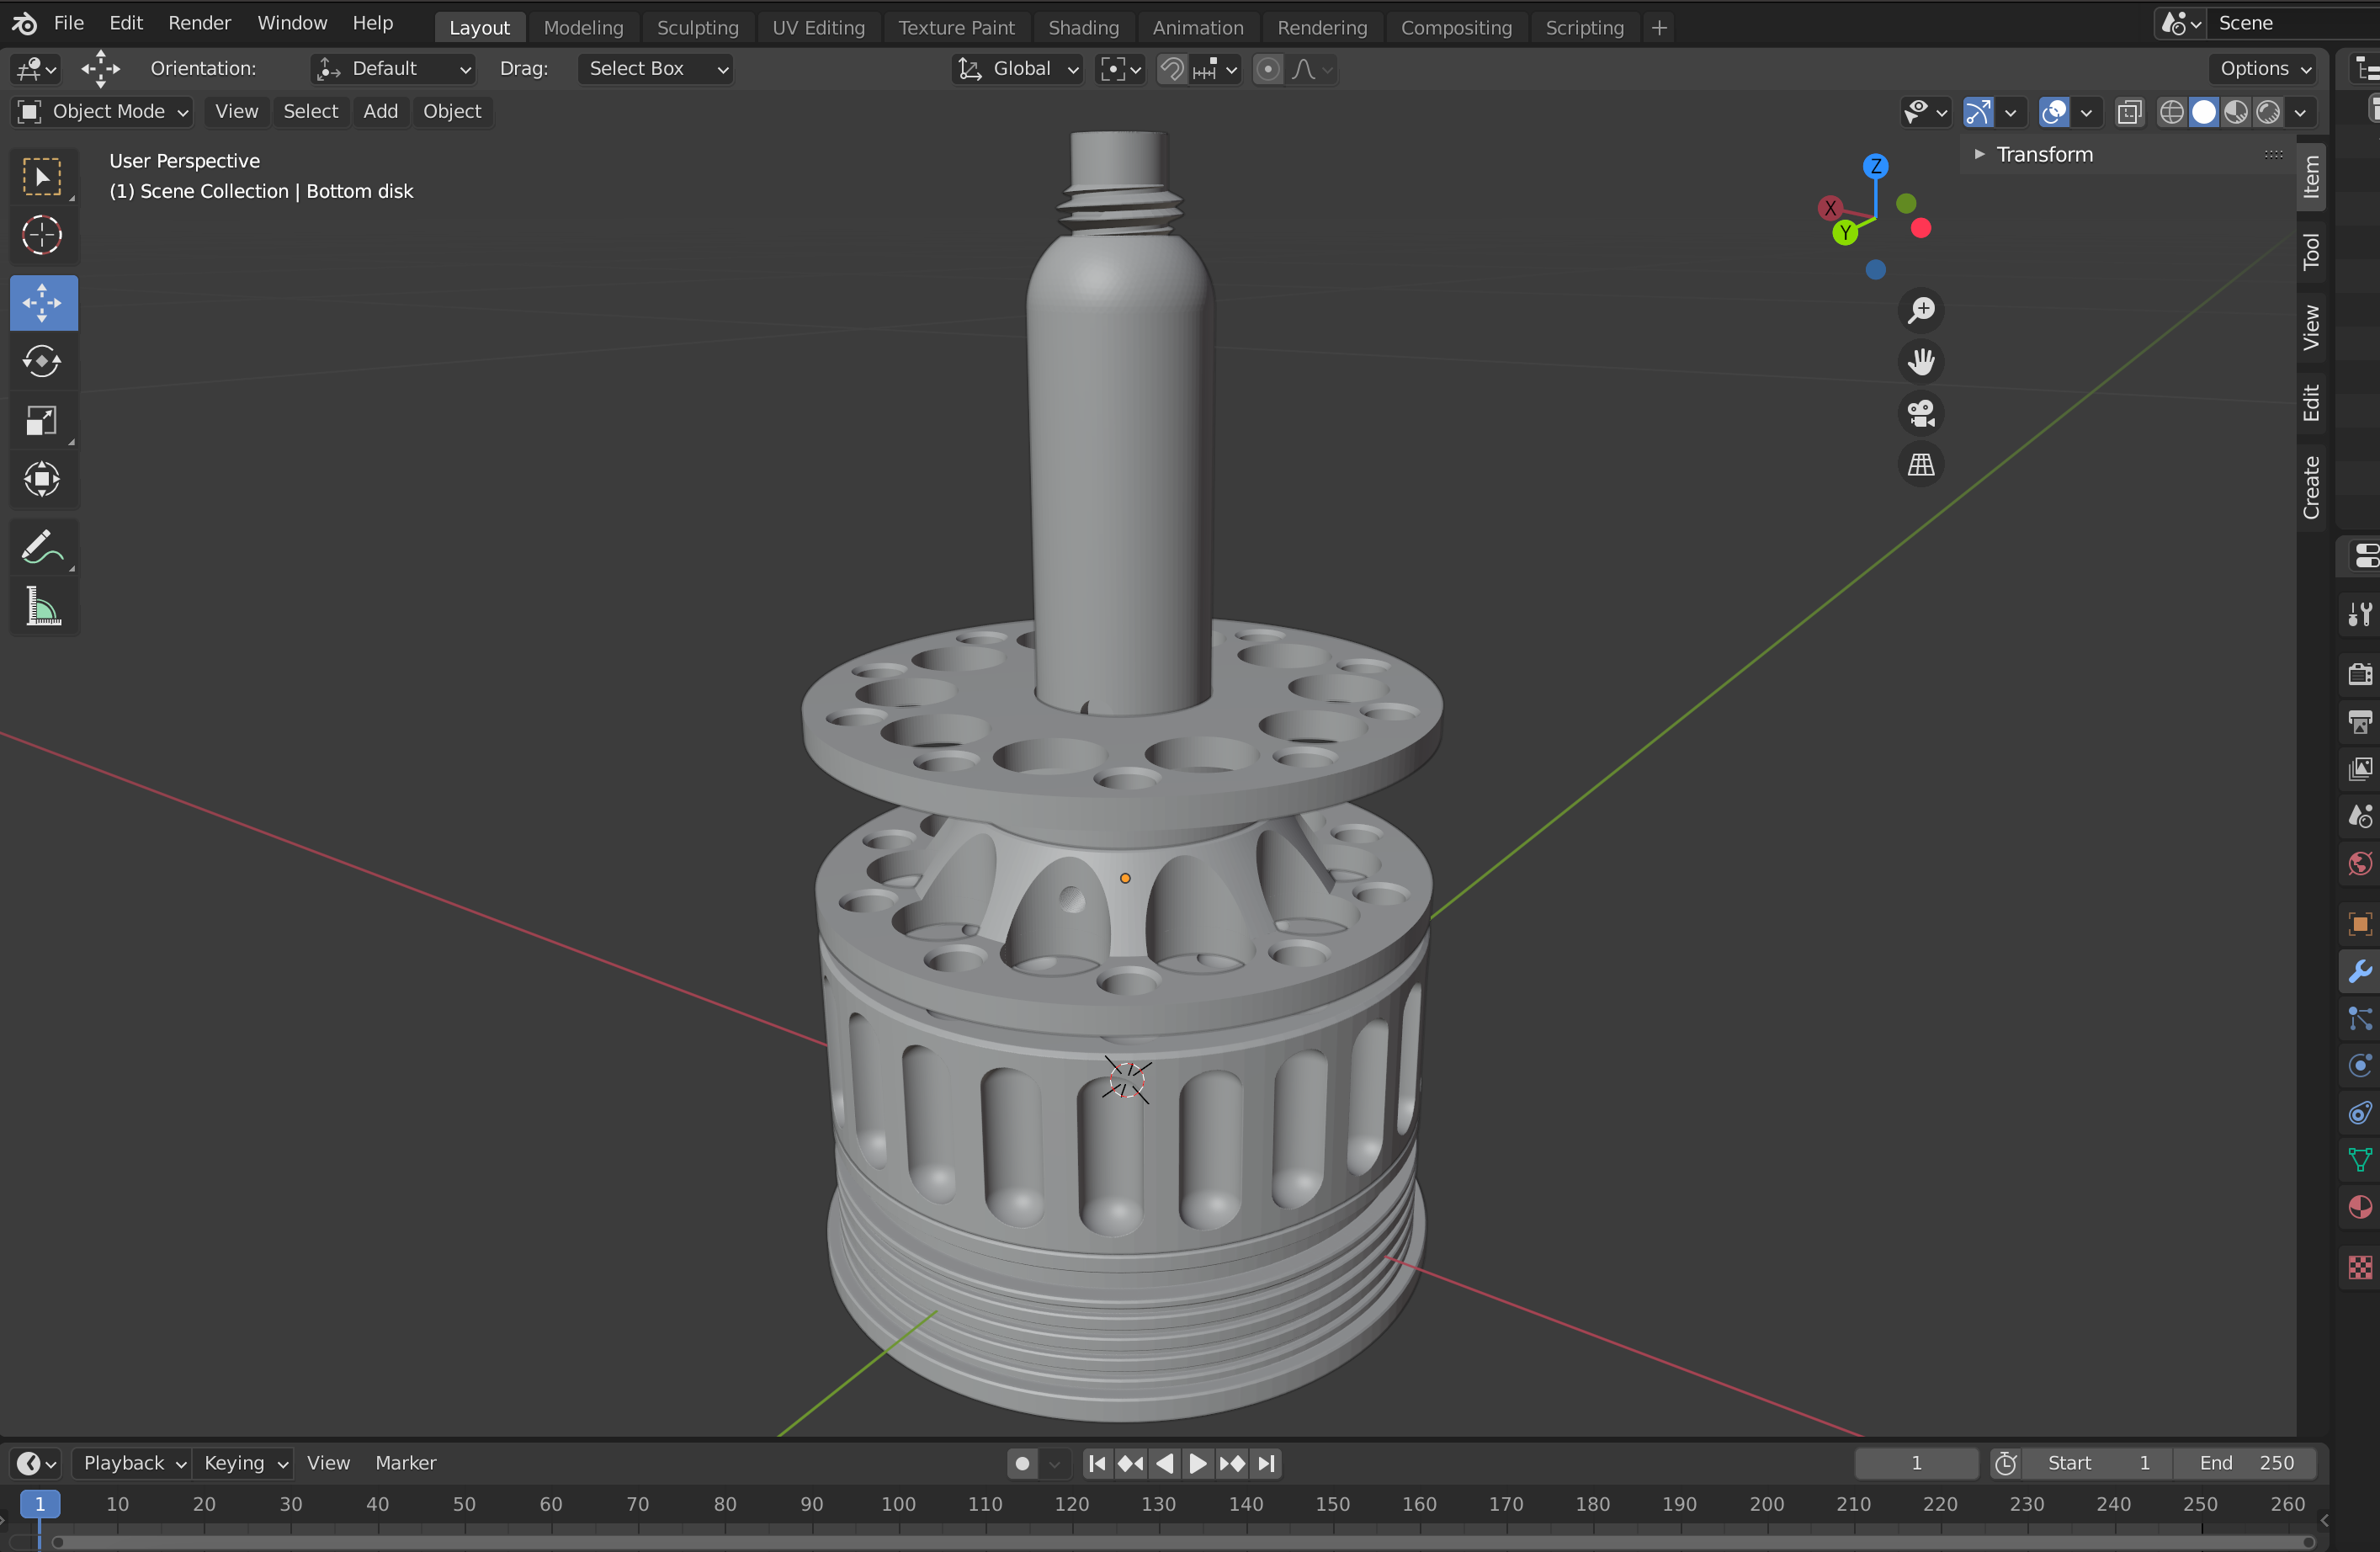Click the zoom magnifier viewport icon
Screen dimensions: 2380x1552
pyautogui.click(x=1920, y=310)
